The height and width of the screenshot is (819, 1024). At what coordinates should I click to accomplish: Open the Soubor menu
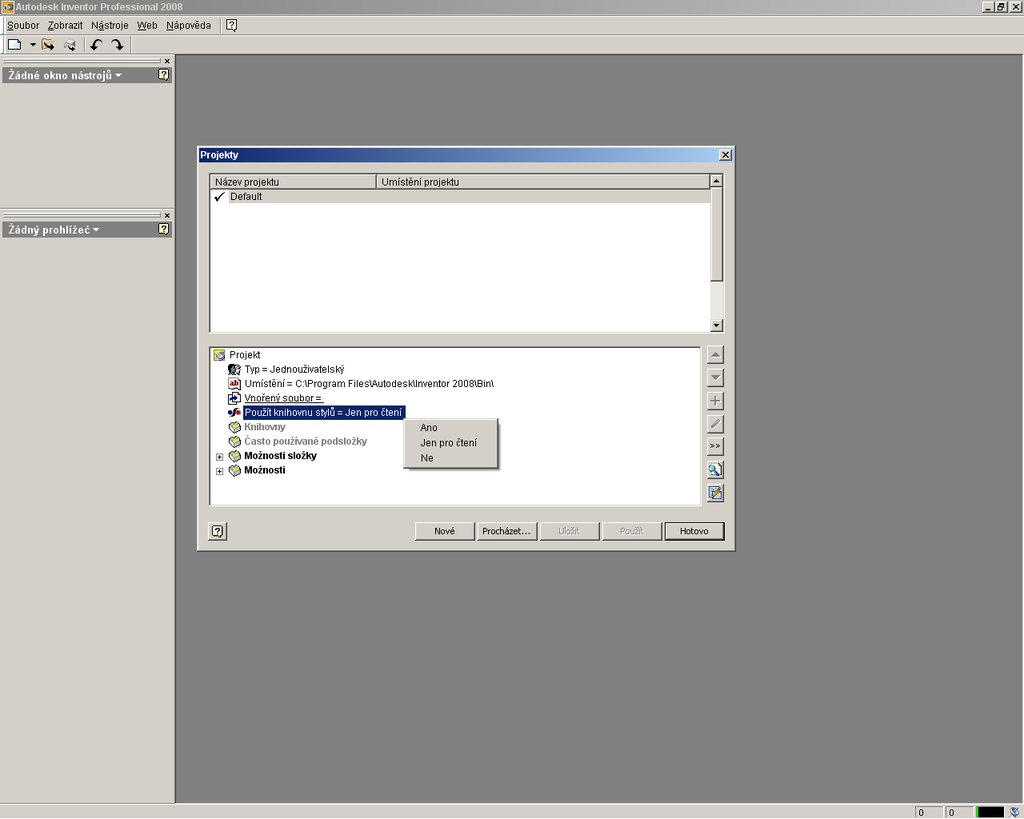coord(23,25)
